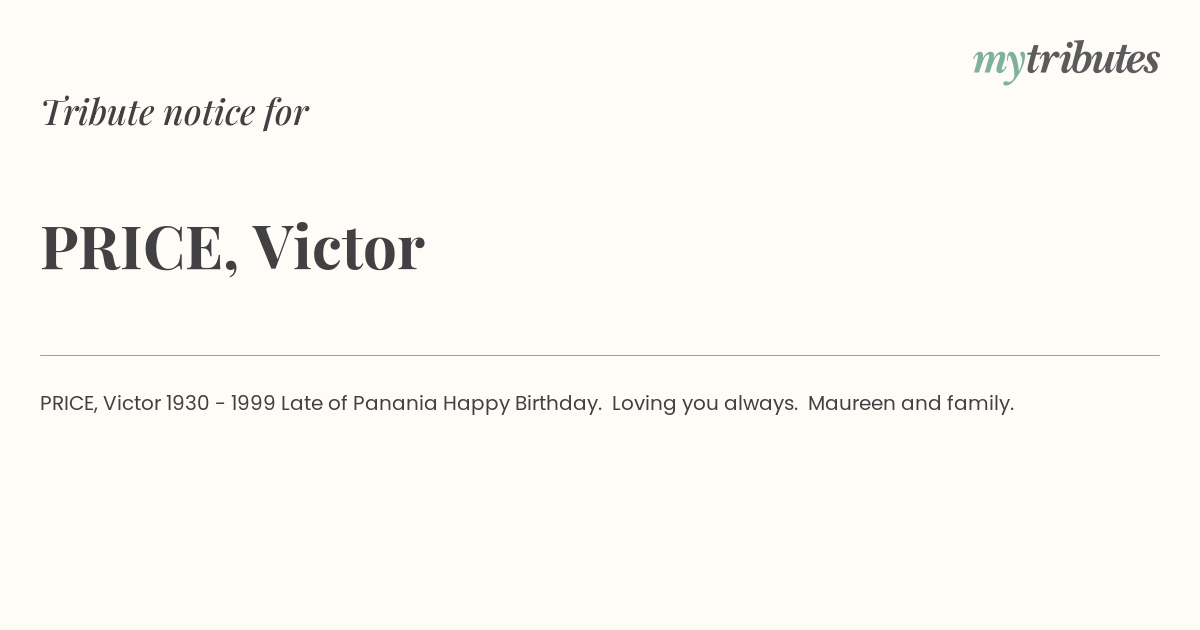The width and height of the screenshot is (1200, 630).
Task: Click the word "notice" in italic heading
Action: pos(209,113)
